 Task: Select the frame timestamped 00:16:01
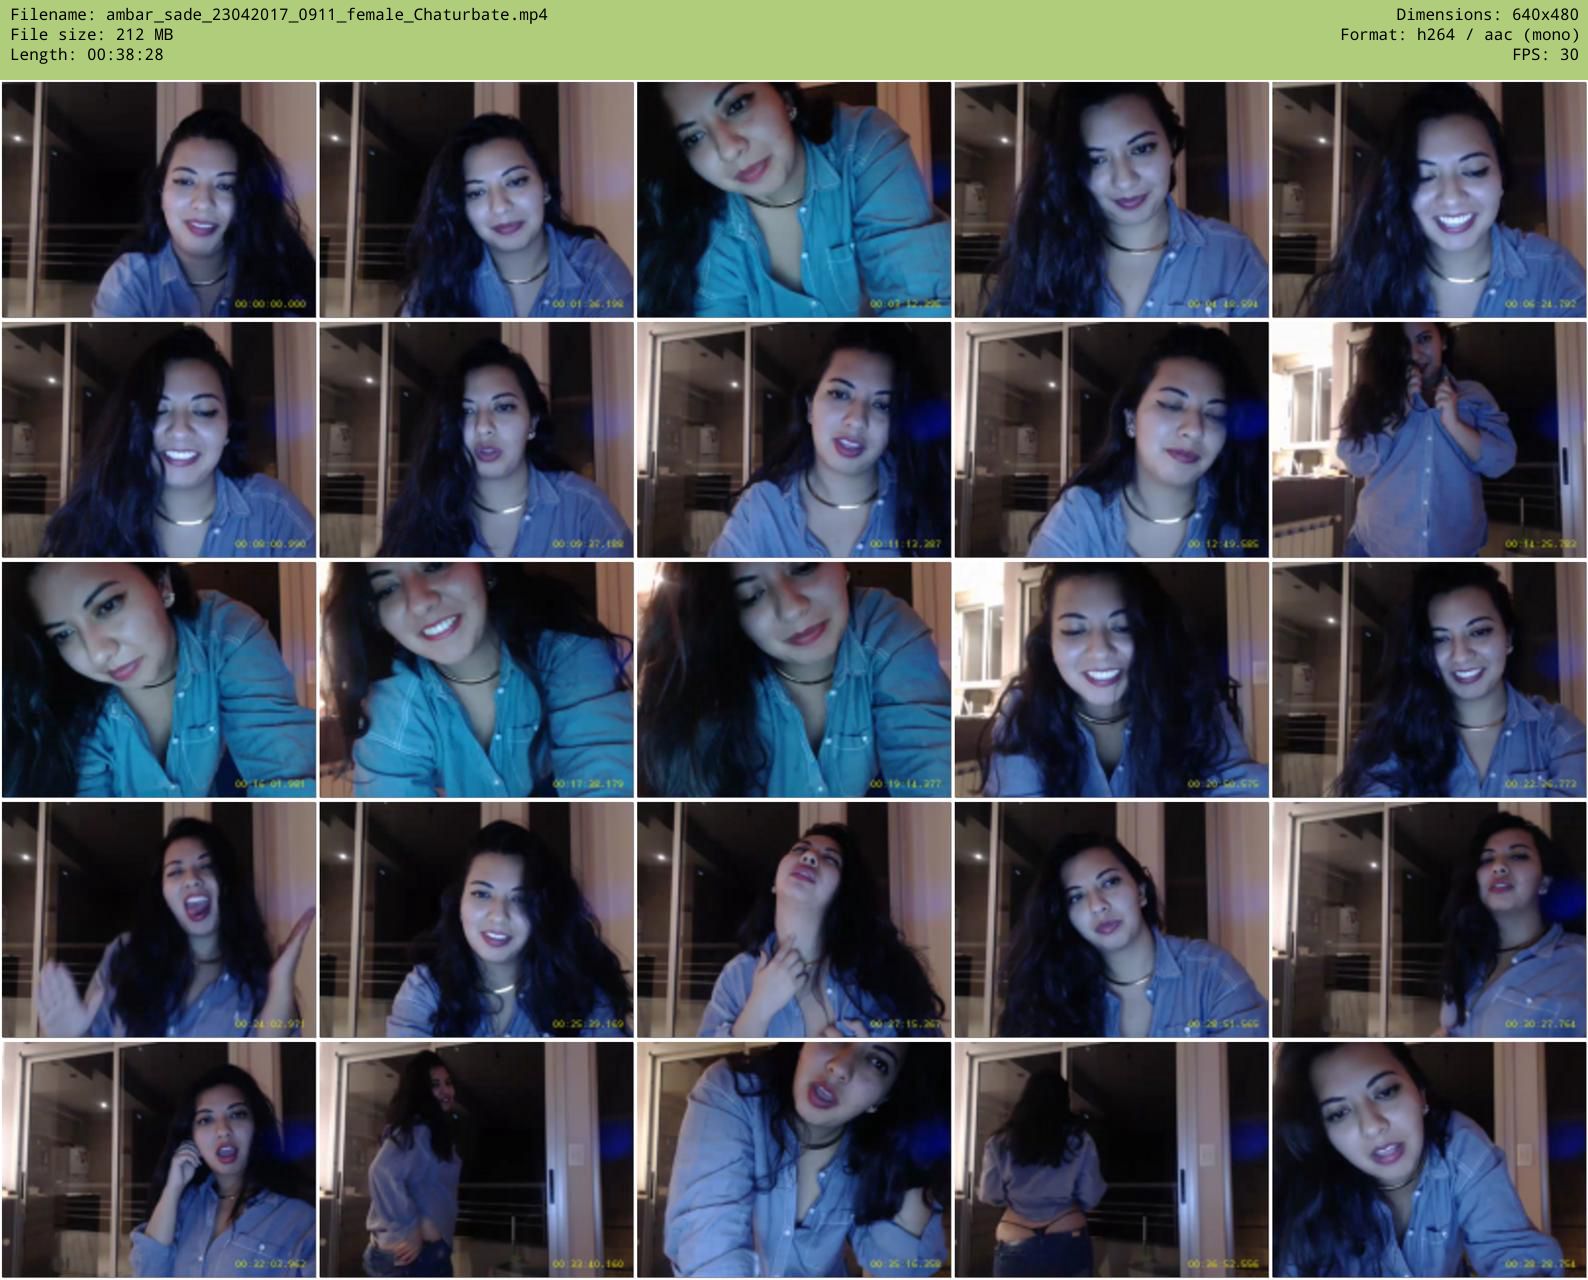coord(159,680)
